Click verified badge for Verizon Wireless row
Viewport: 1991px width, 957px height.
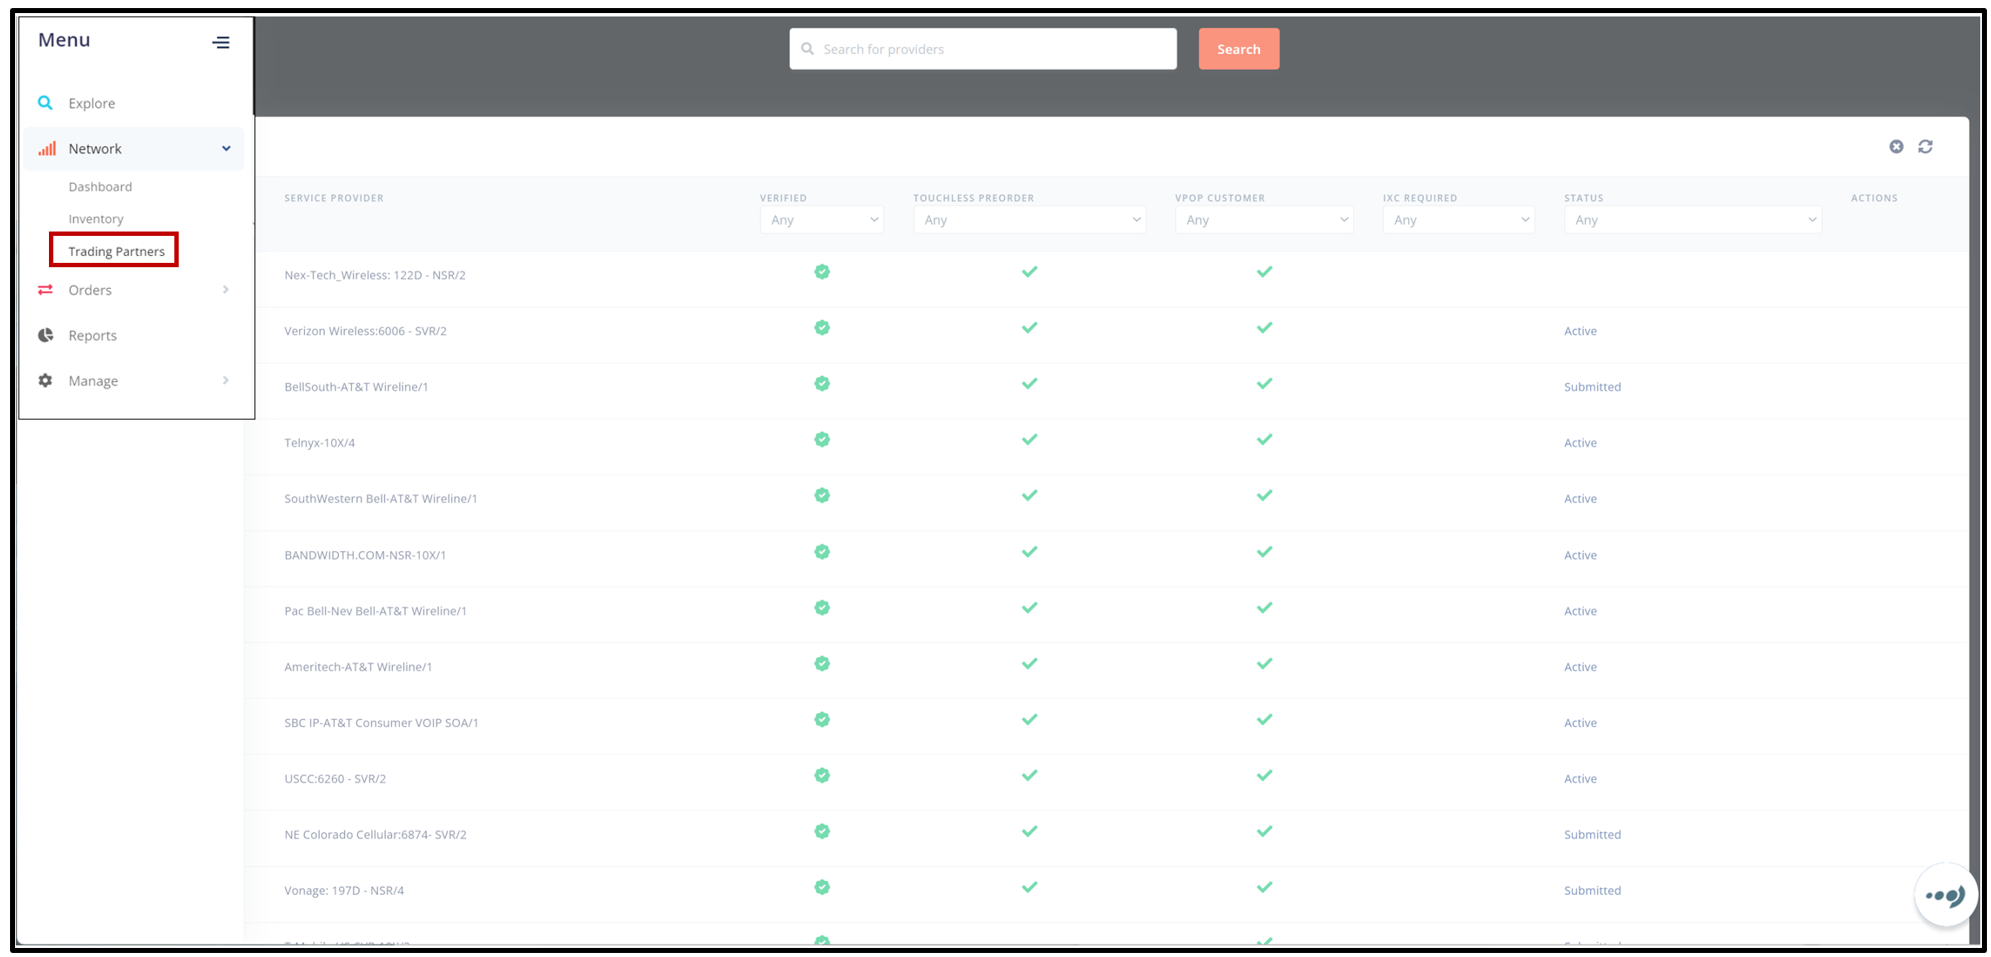pos(822,328)
